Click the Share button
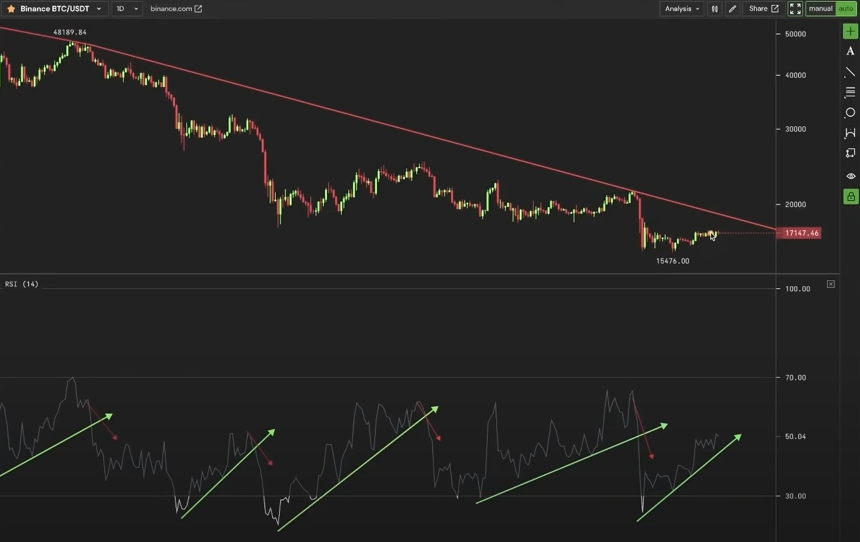 (x=763, y=9)
